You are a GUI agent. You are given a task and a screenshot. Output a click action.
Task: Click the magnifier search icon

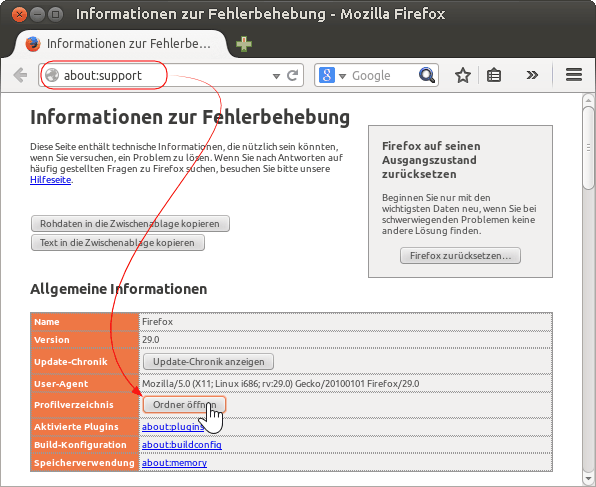pyautogui.click(x=427, y=75)
